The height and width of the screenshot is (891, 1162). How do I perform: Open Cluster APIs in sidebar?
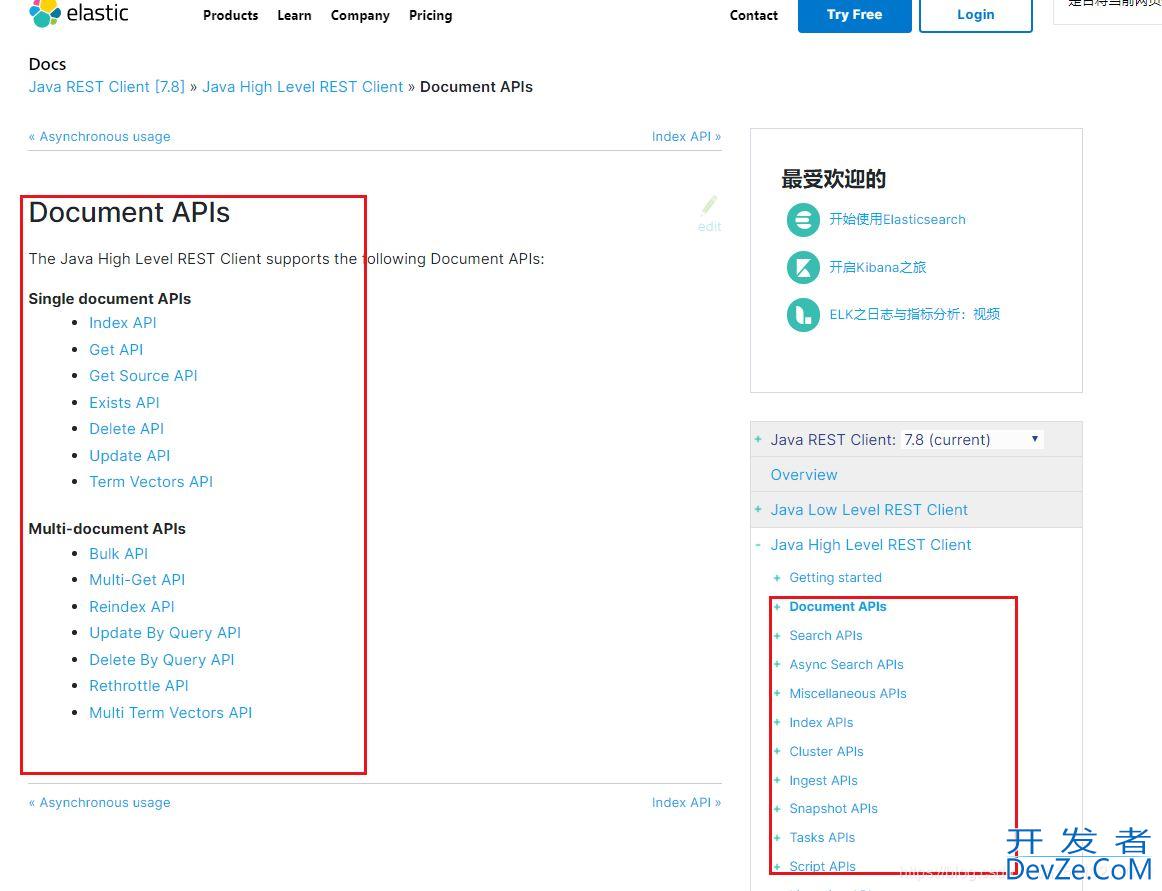(x=826, y=752)
